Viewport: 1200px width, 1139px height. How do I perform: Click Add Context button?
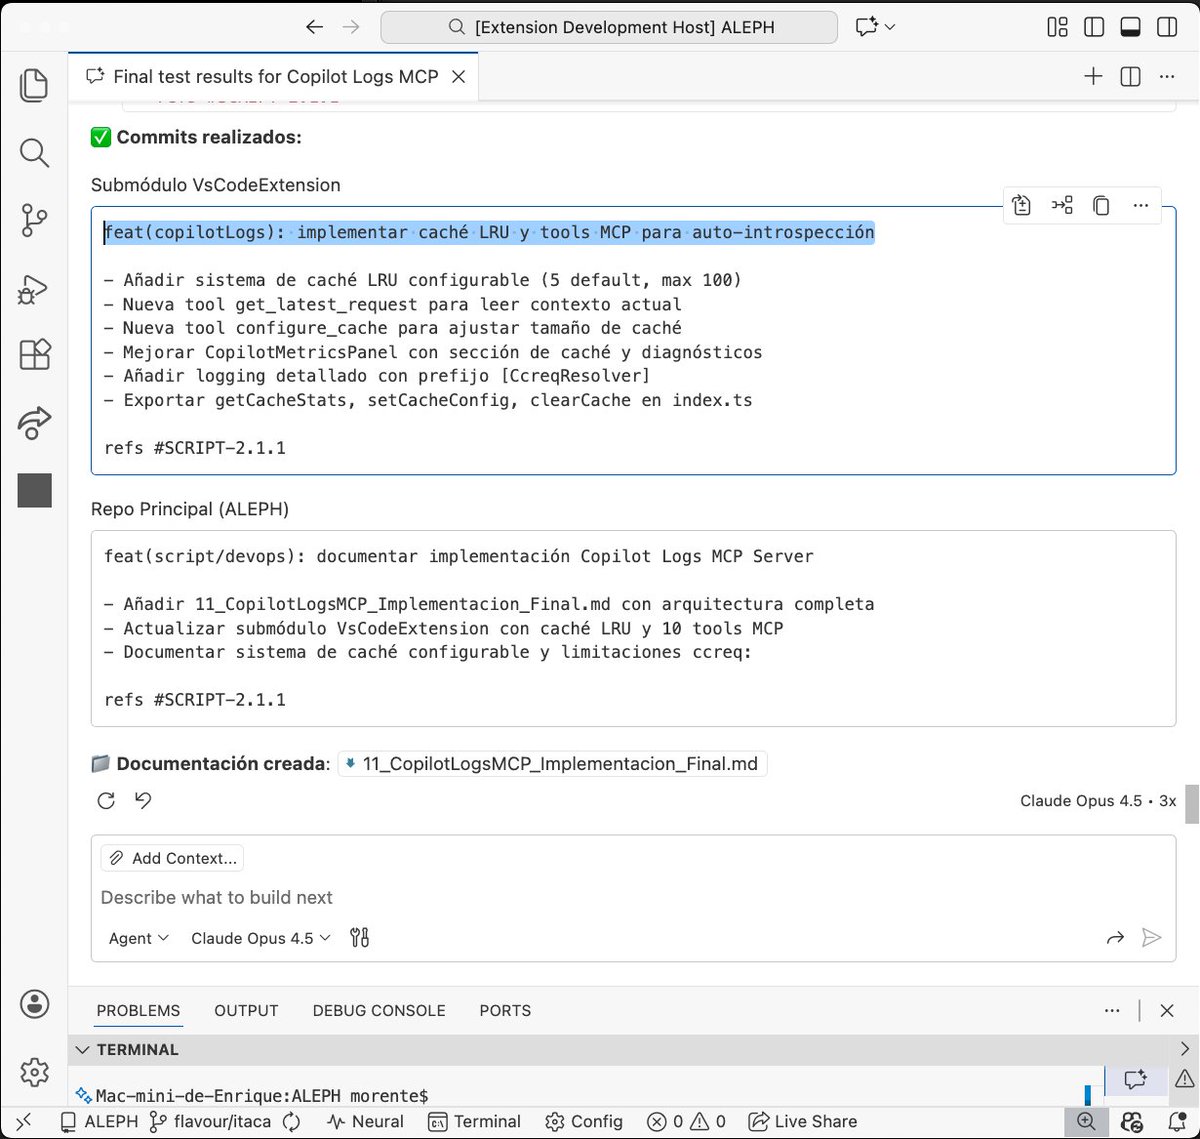click(x=172, y=858)
